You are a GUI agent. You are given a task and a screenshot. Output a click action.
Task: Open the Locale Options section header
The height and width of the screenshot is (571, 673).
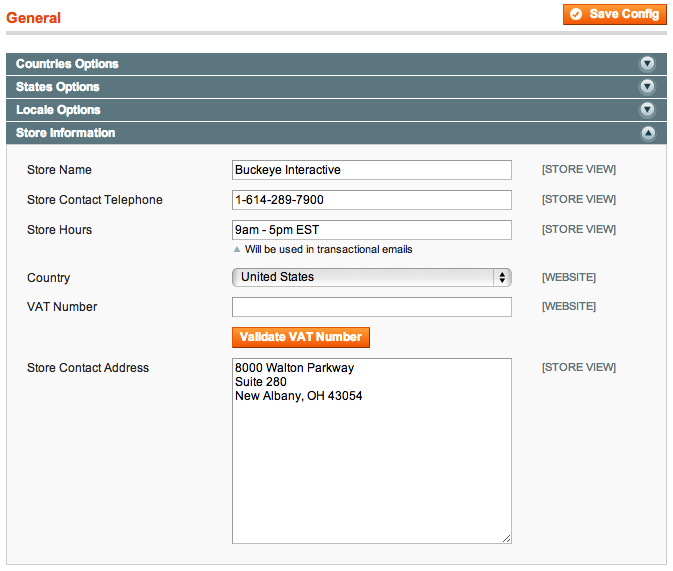pyautogui.click(x=336, y=110)
